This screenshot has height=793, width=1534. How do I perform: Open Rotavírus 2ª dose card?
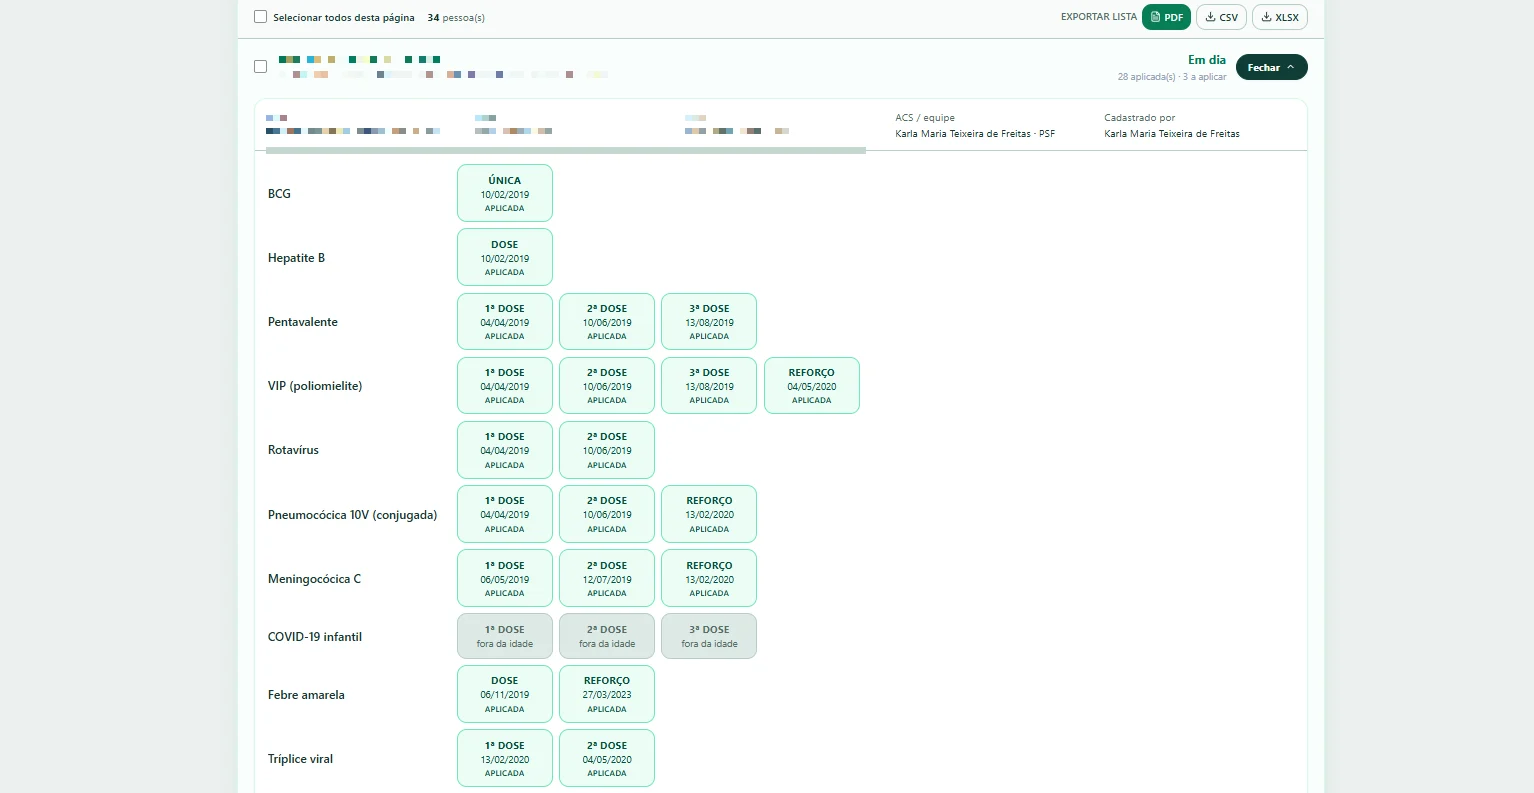coord(607,450)
